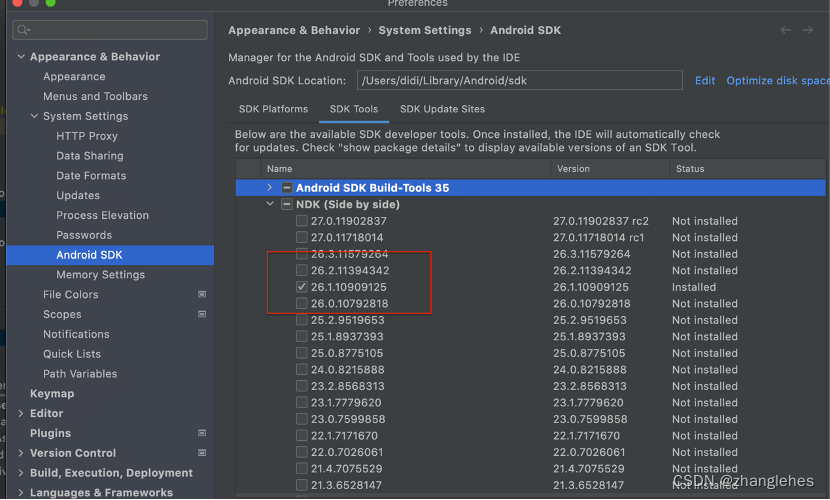Select NDK row 22.1.7171670

pos(530,435)
